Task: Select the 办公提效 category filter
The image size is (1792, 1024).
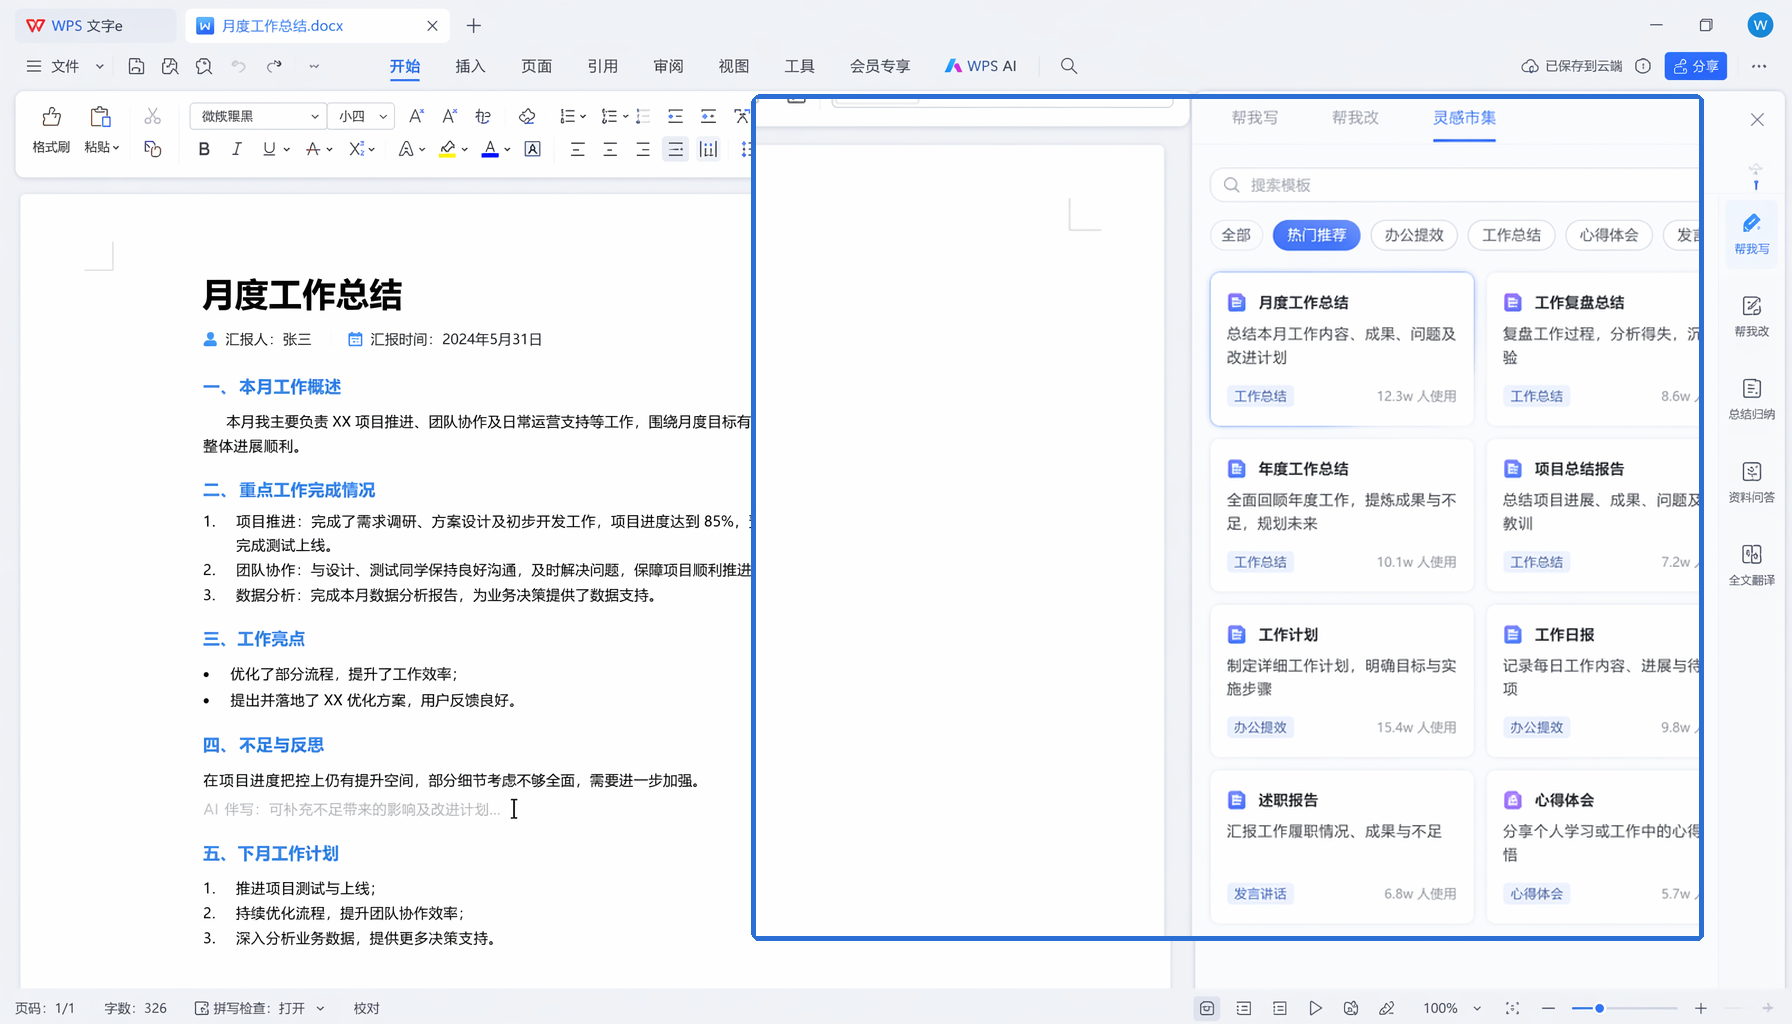Action: click(1414, 235)
